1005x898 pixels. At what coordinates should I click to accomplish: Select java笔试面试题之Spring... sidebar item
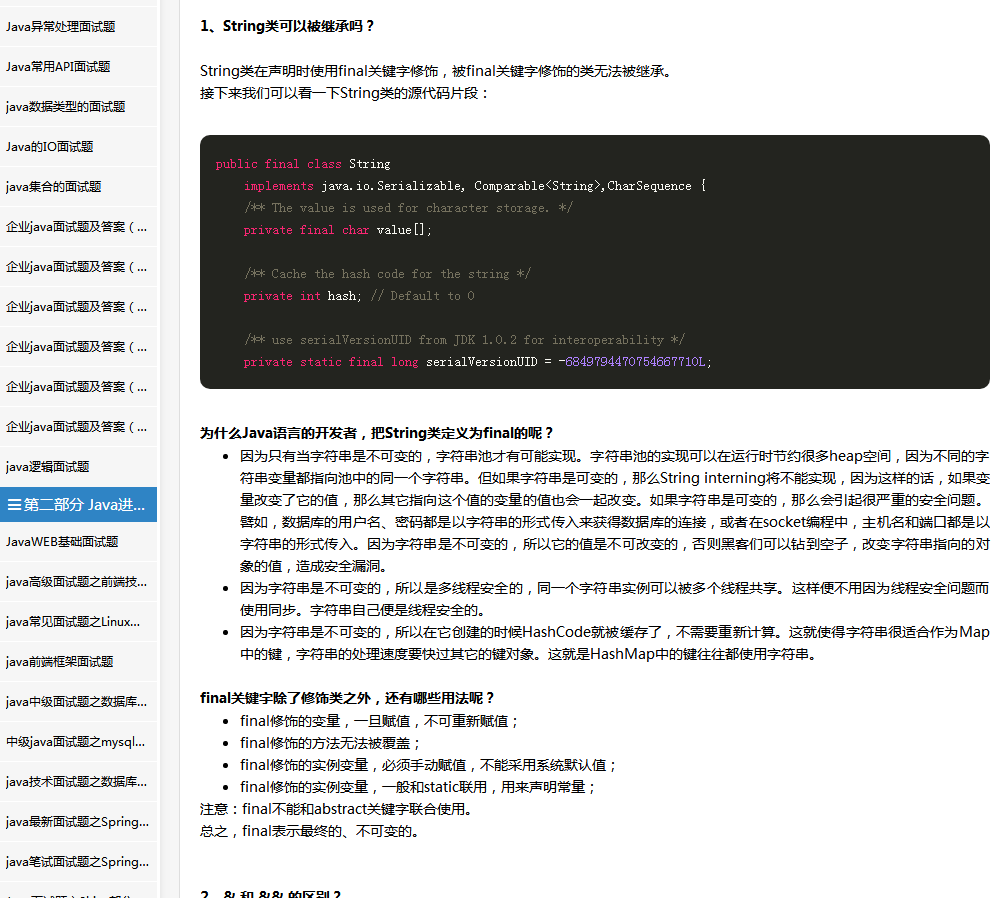tap(77, 862)
